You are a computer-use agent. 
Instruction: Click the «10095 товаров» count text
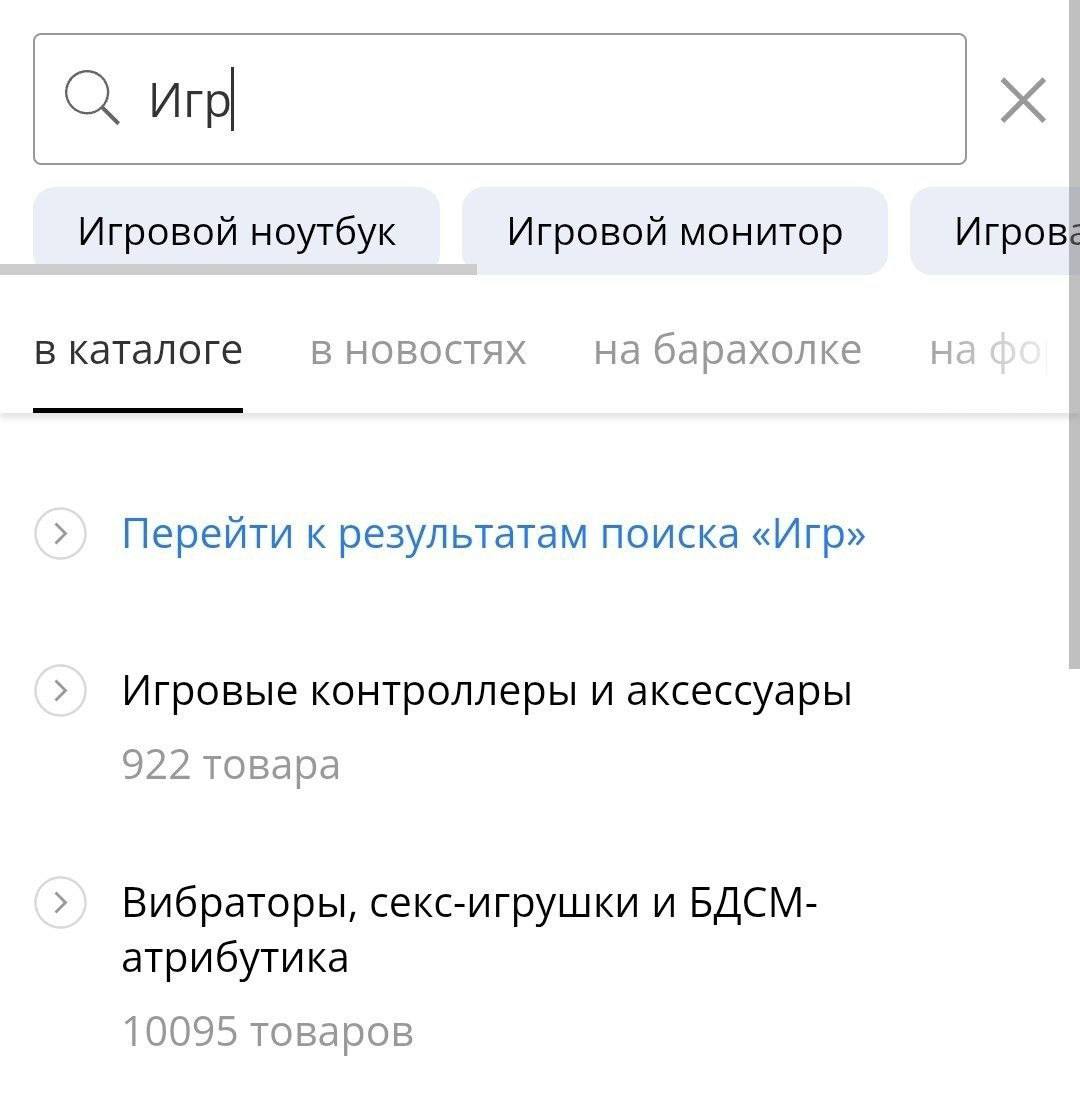[x=268, y=1031]
